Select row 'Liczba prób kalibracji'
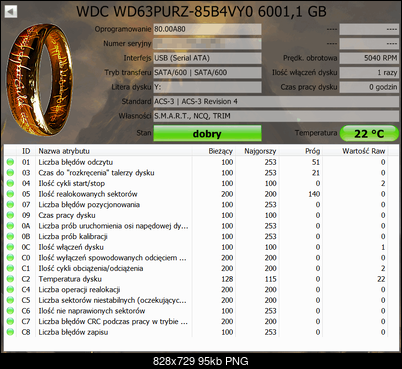The image size is (402, 369). pyautogui.click(x=201, y=236)
